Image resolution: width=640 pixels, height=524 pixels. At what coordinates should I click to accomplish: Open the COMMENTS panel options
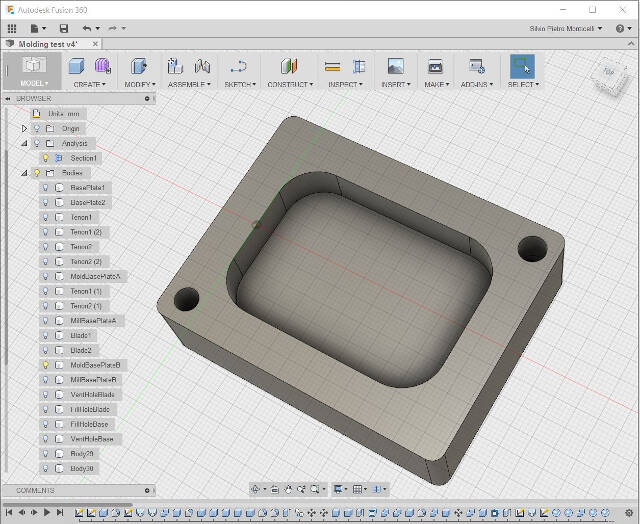tap(147, 491)
